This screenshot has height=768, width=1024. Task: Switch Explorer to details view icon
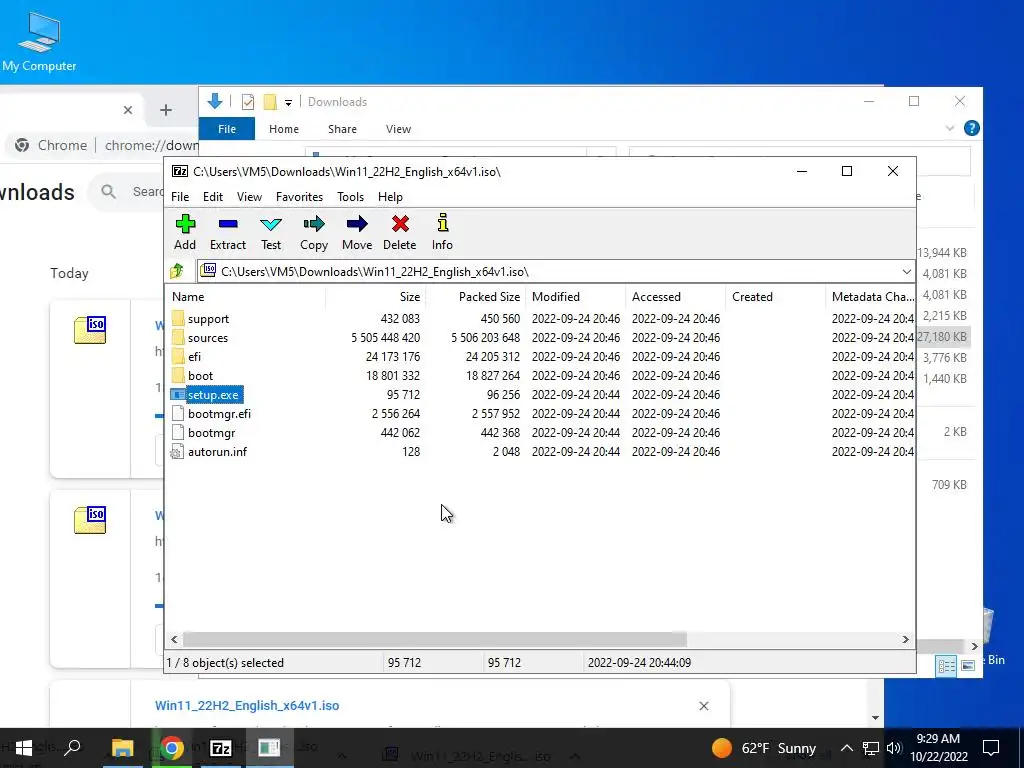point(946,665)
